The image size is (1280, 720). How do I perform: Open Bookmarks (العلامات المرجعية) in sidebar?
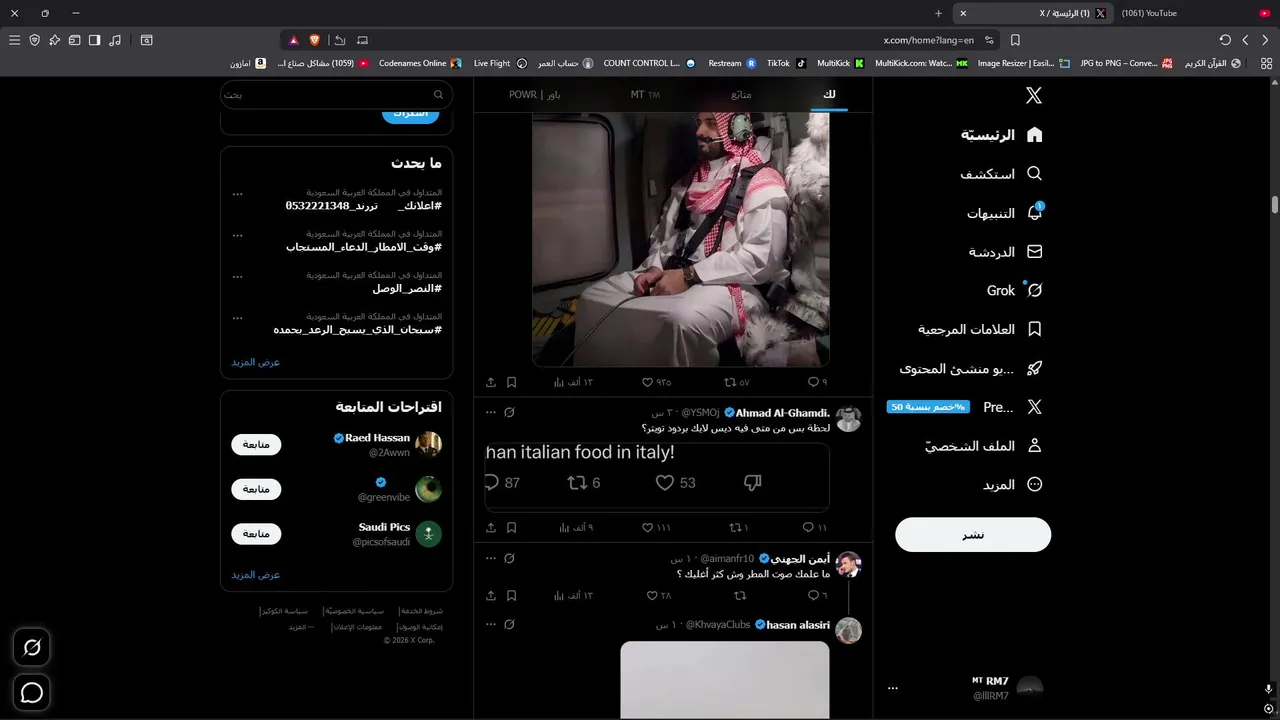pos(980,330)
